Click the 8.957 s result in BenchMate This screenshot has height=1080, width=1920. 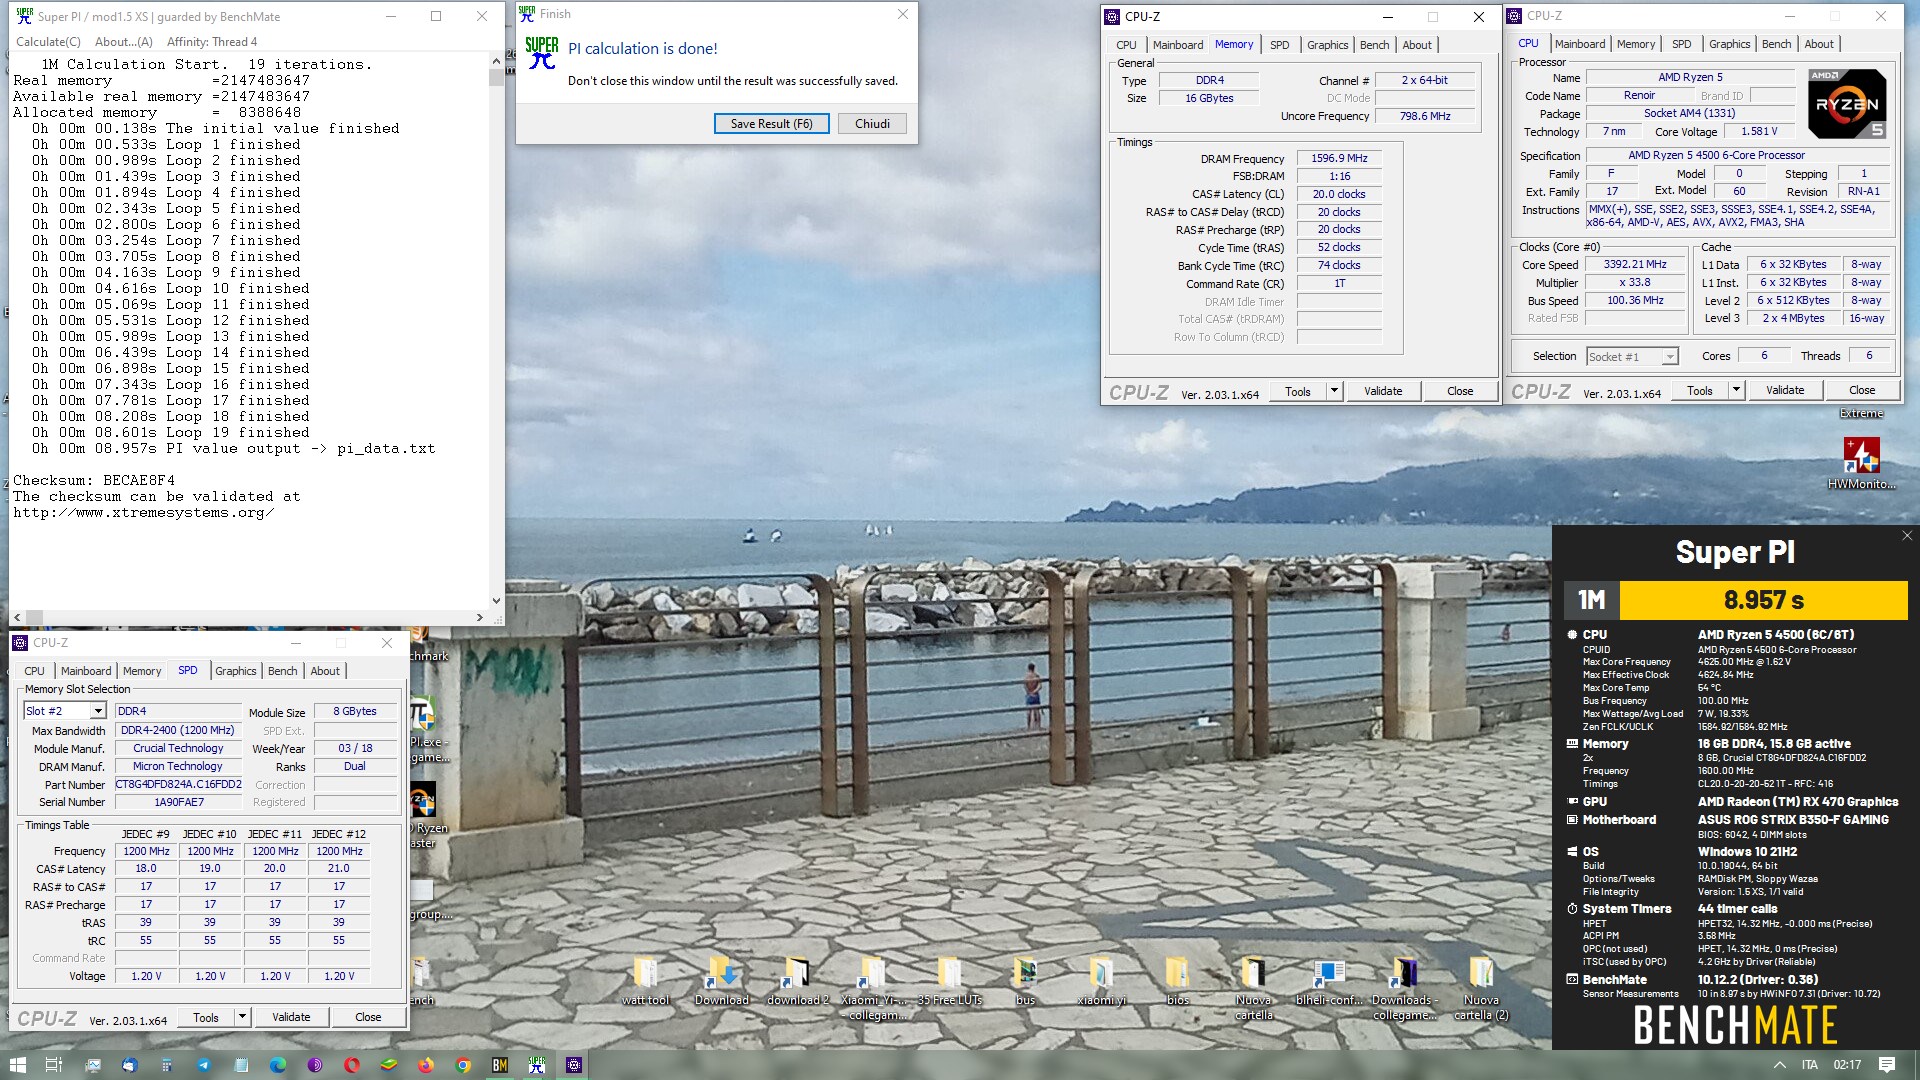(1764, 601)
